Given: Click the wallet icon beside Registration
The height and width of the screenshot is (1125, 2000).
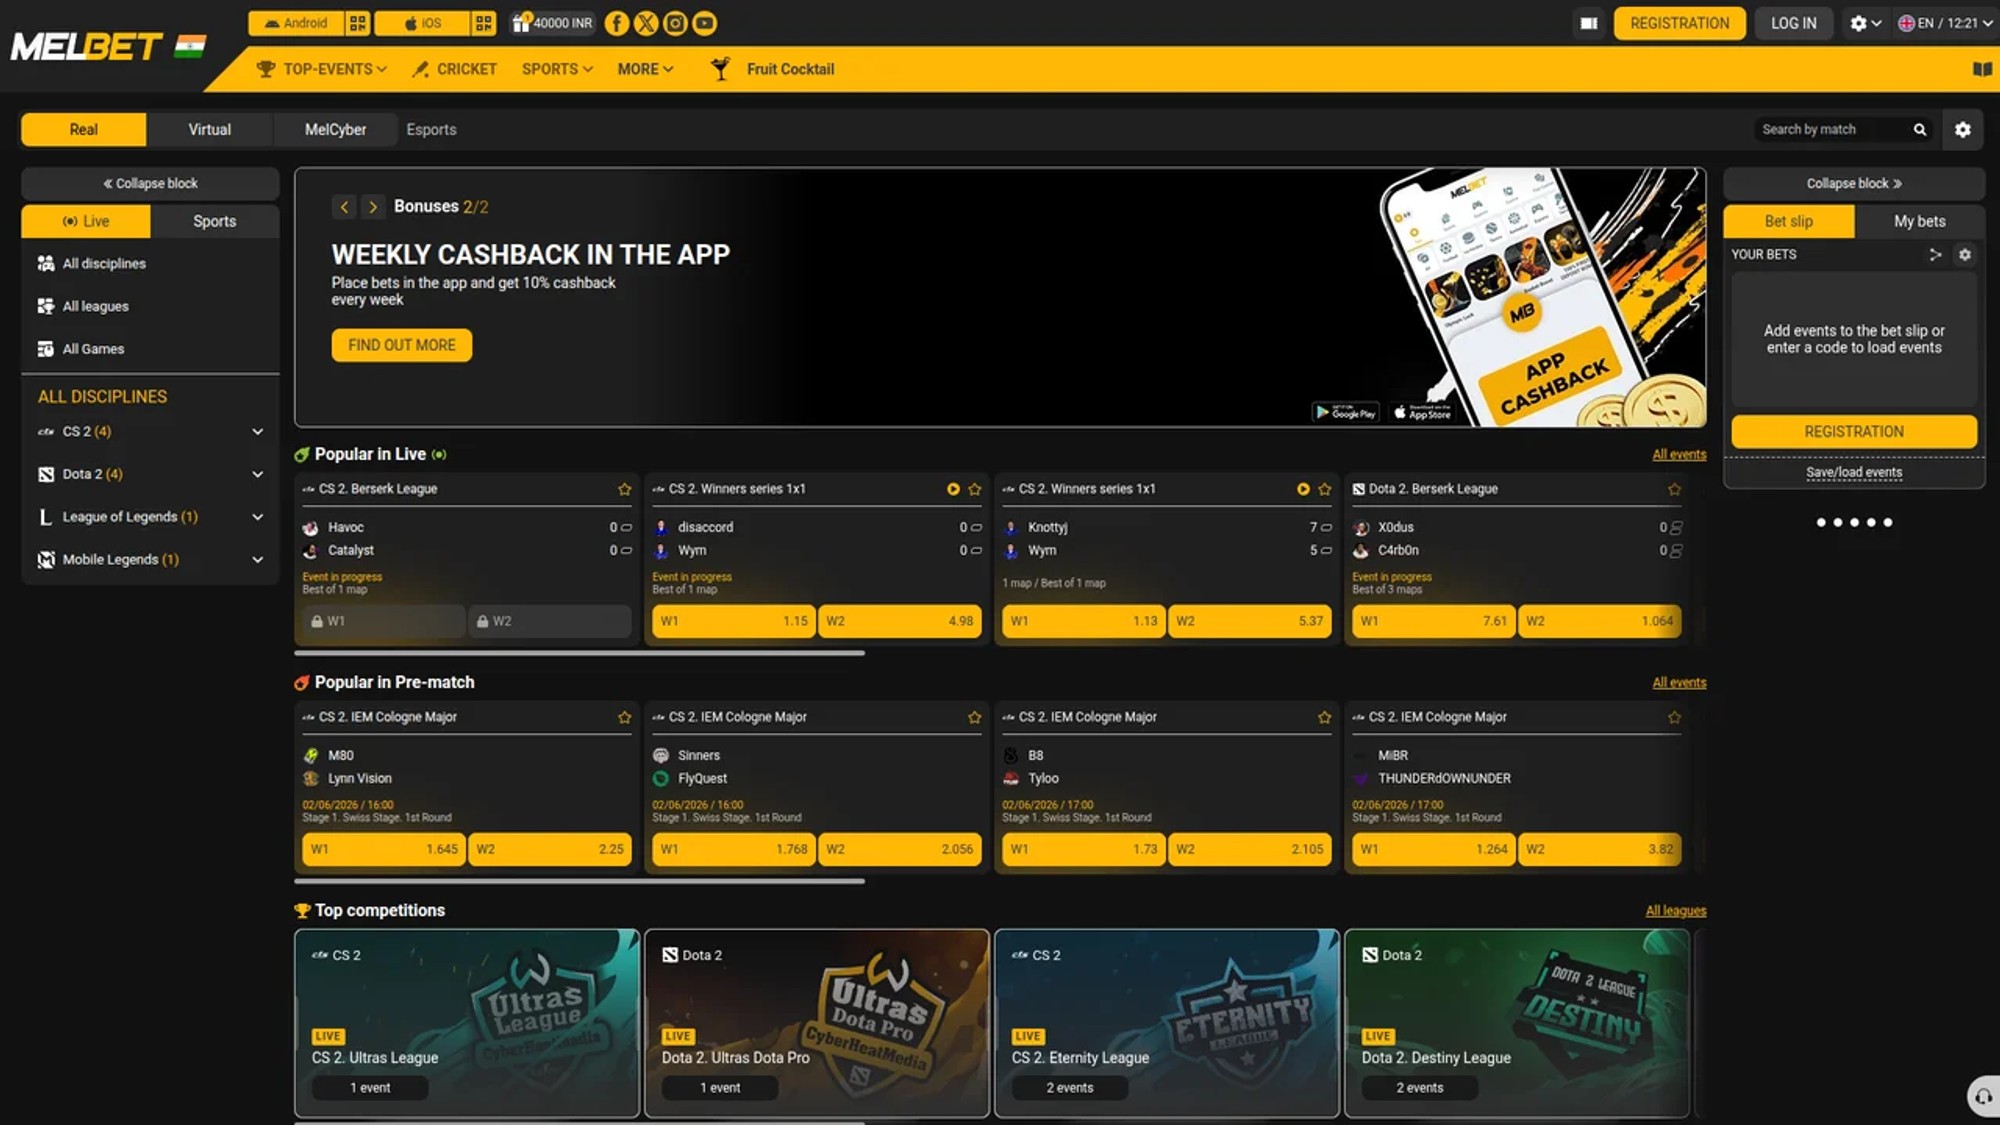Looking at the screenshot, I should tap(1589, 23).
